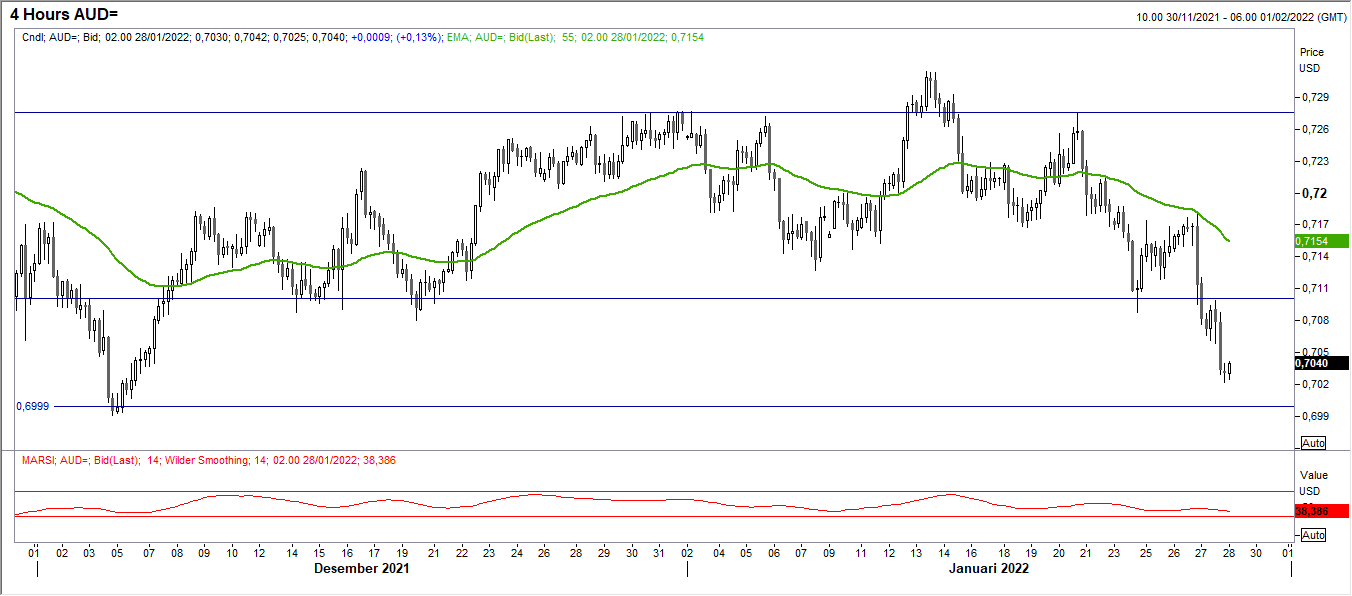The image size is (1352, 596).
Task: Select the black last price tag 0,7040
Action: click(1322, 363)
